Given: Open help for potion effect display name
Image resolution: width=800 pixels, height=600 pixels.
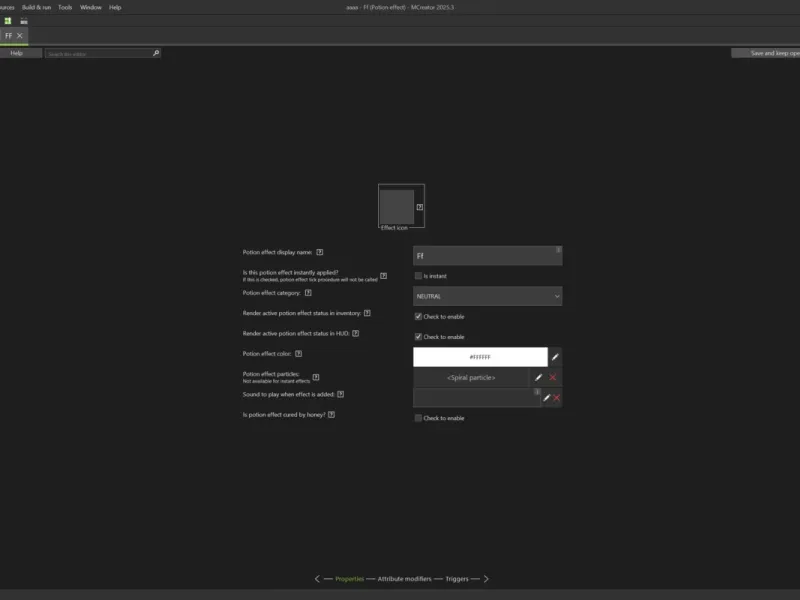Looking at the screenshot, I should (319, 252).
